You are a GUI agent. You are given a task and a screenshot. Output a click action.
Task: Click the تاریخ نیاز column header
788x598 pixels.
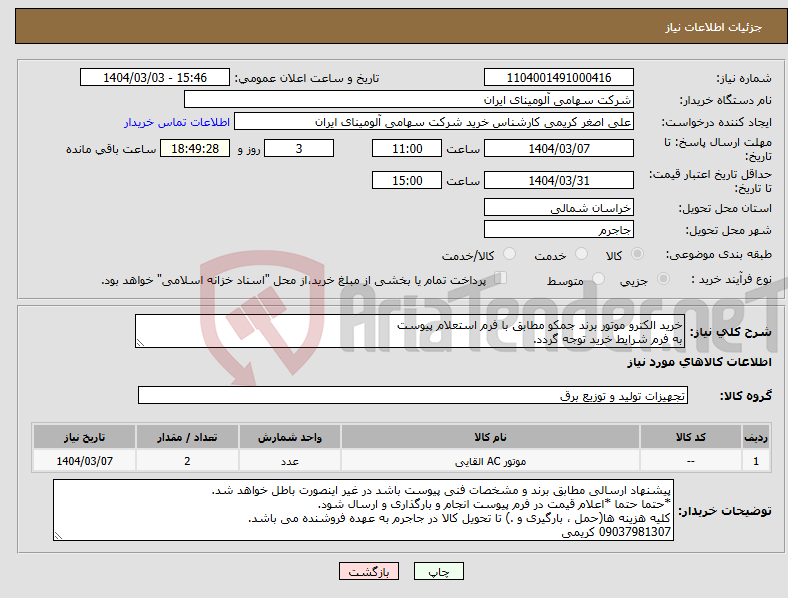point(84,437)
